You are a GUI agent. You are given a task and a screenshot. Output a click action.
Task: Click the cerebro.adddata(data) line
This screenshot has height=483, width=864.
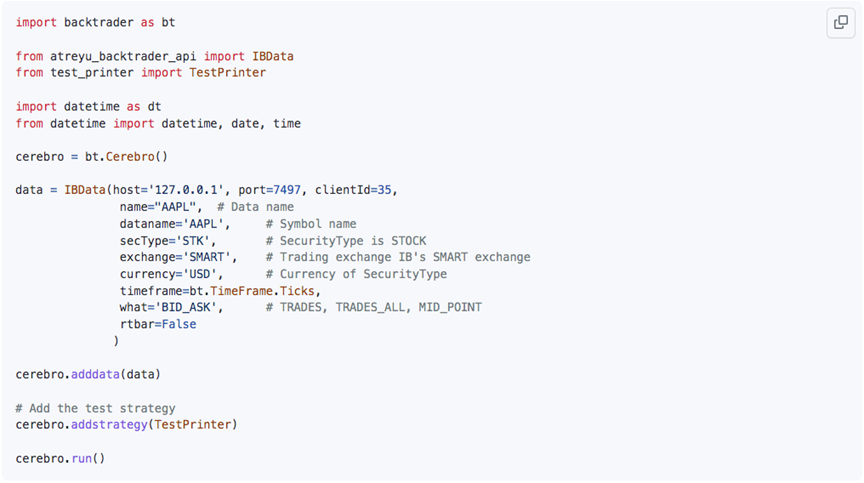(88, 375)
